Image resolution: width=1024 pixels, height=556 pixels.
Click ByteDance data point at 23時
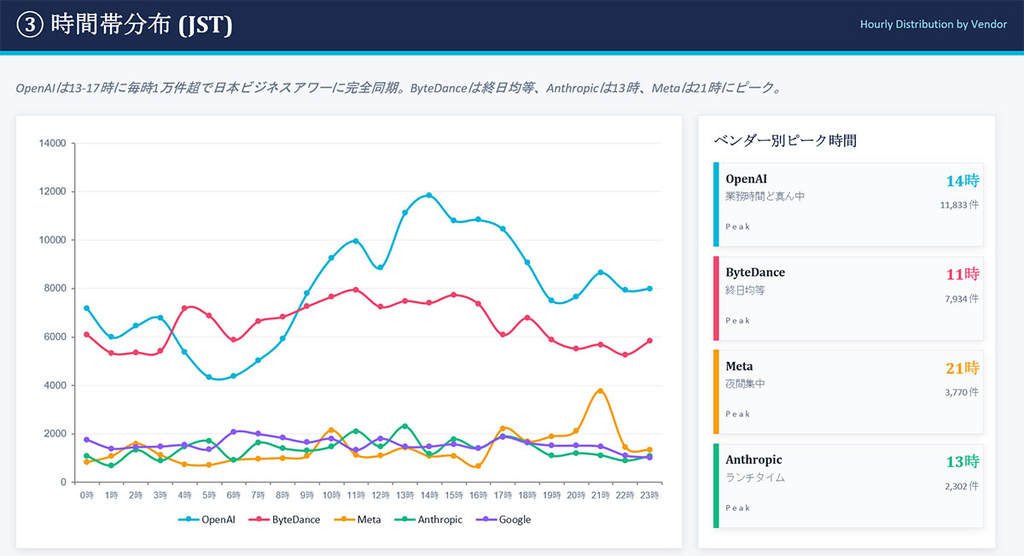tap(649, 341)
